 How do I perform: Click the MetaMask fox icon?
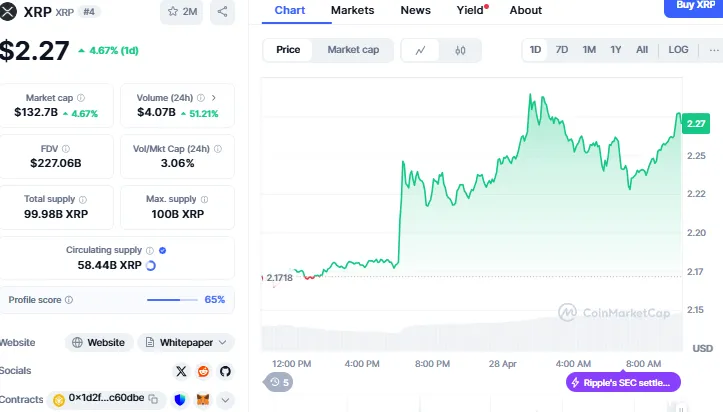point(203,399)
